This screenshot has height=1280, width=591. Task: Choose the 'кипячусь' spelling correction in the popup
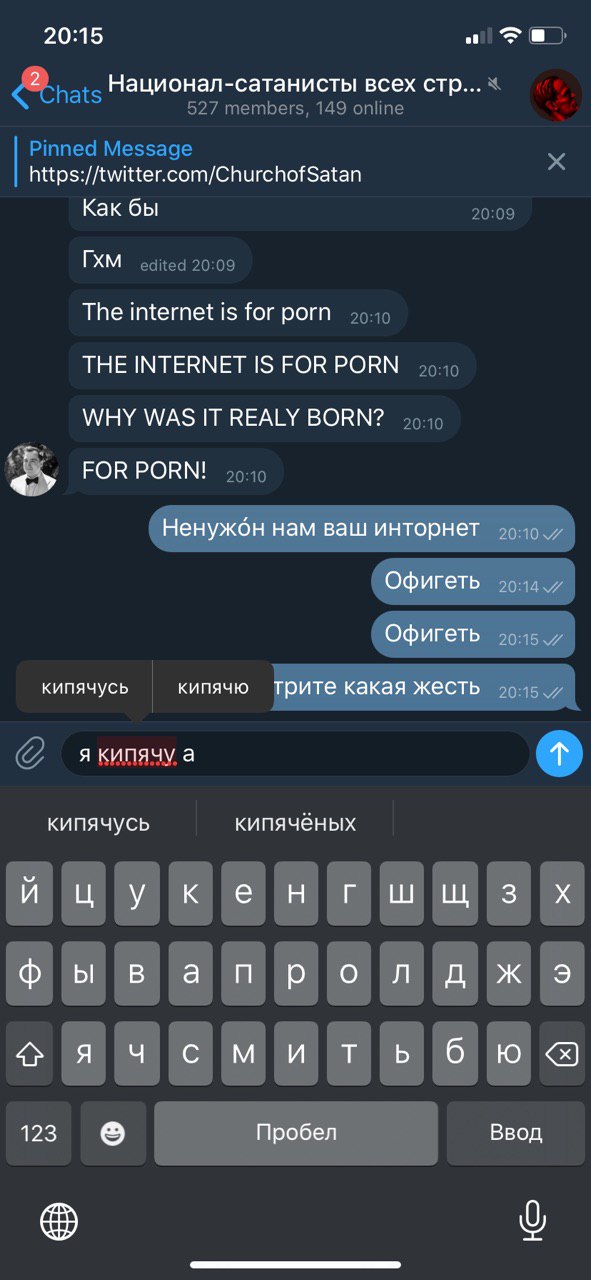pyautogui.click(x=85, y=687)
